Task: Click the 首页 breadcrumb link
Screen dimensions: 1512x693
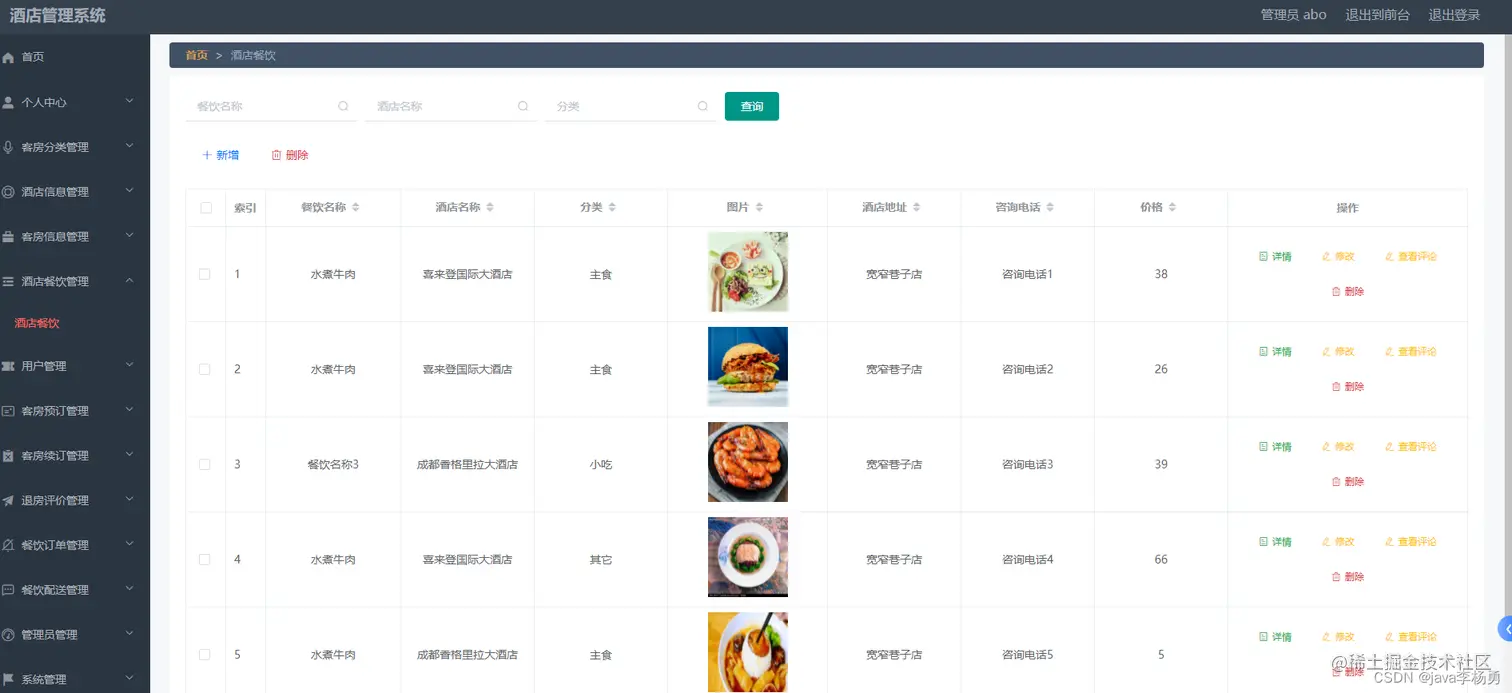Action: [x=197, y=55]
